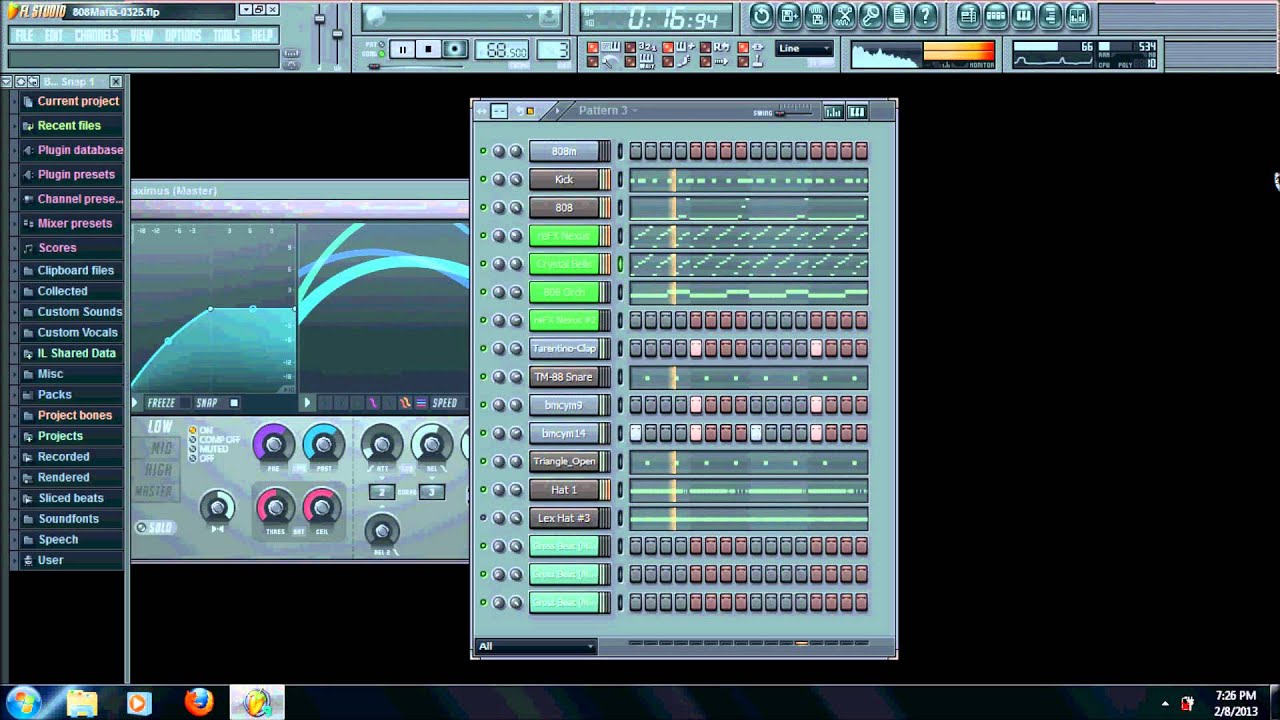Open the Line snap dropdown
1280x720 pixels.
(x=804, y=48)
